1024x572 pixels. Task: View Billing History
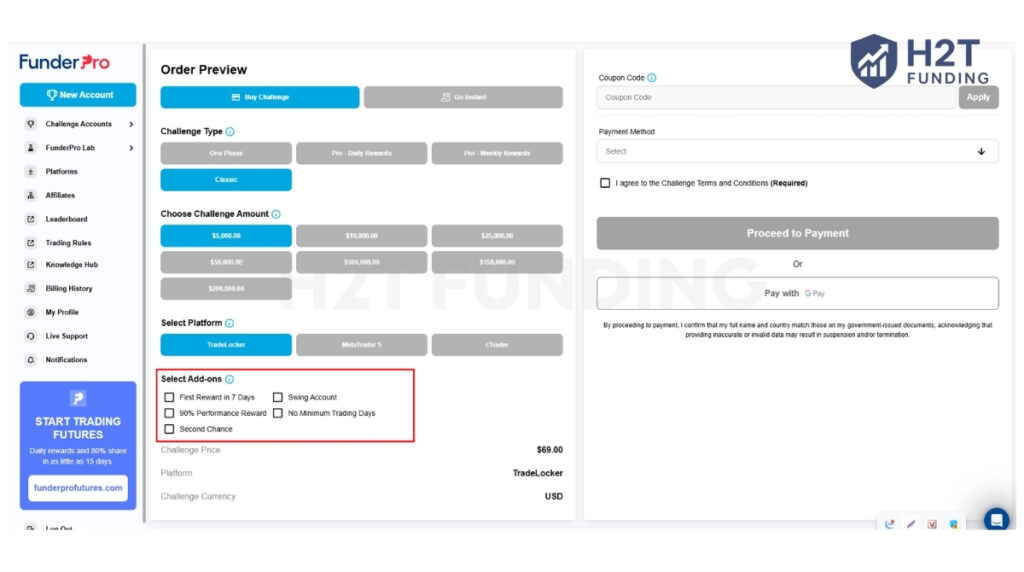click(x=69, y=289)
